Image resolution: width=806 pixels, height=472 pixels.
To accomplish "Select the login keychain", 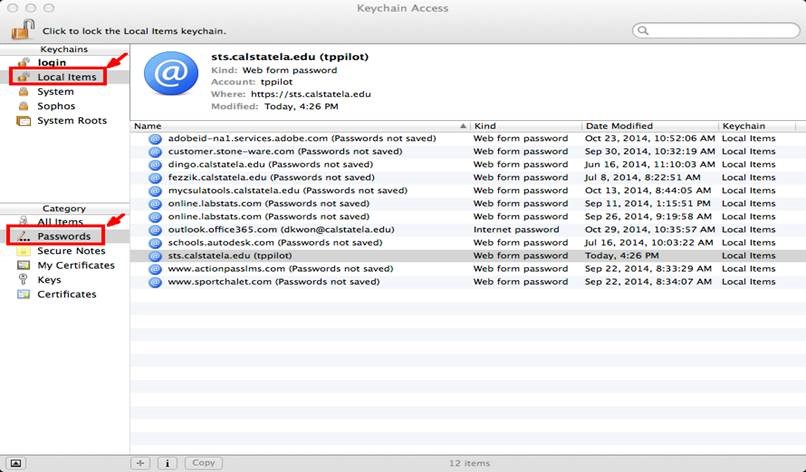I will [51, 62].
